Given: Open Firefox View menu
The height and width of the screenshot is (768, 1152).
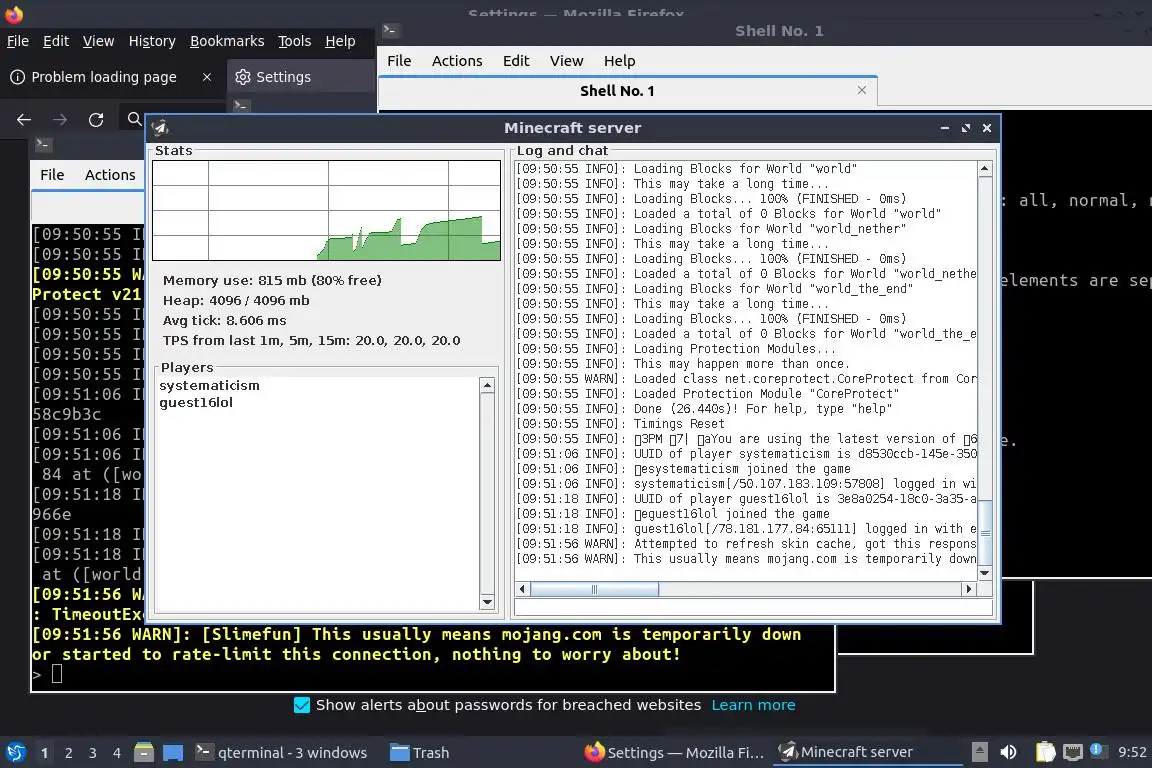Looking at the screenshot, I should [x=98, y=41].
